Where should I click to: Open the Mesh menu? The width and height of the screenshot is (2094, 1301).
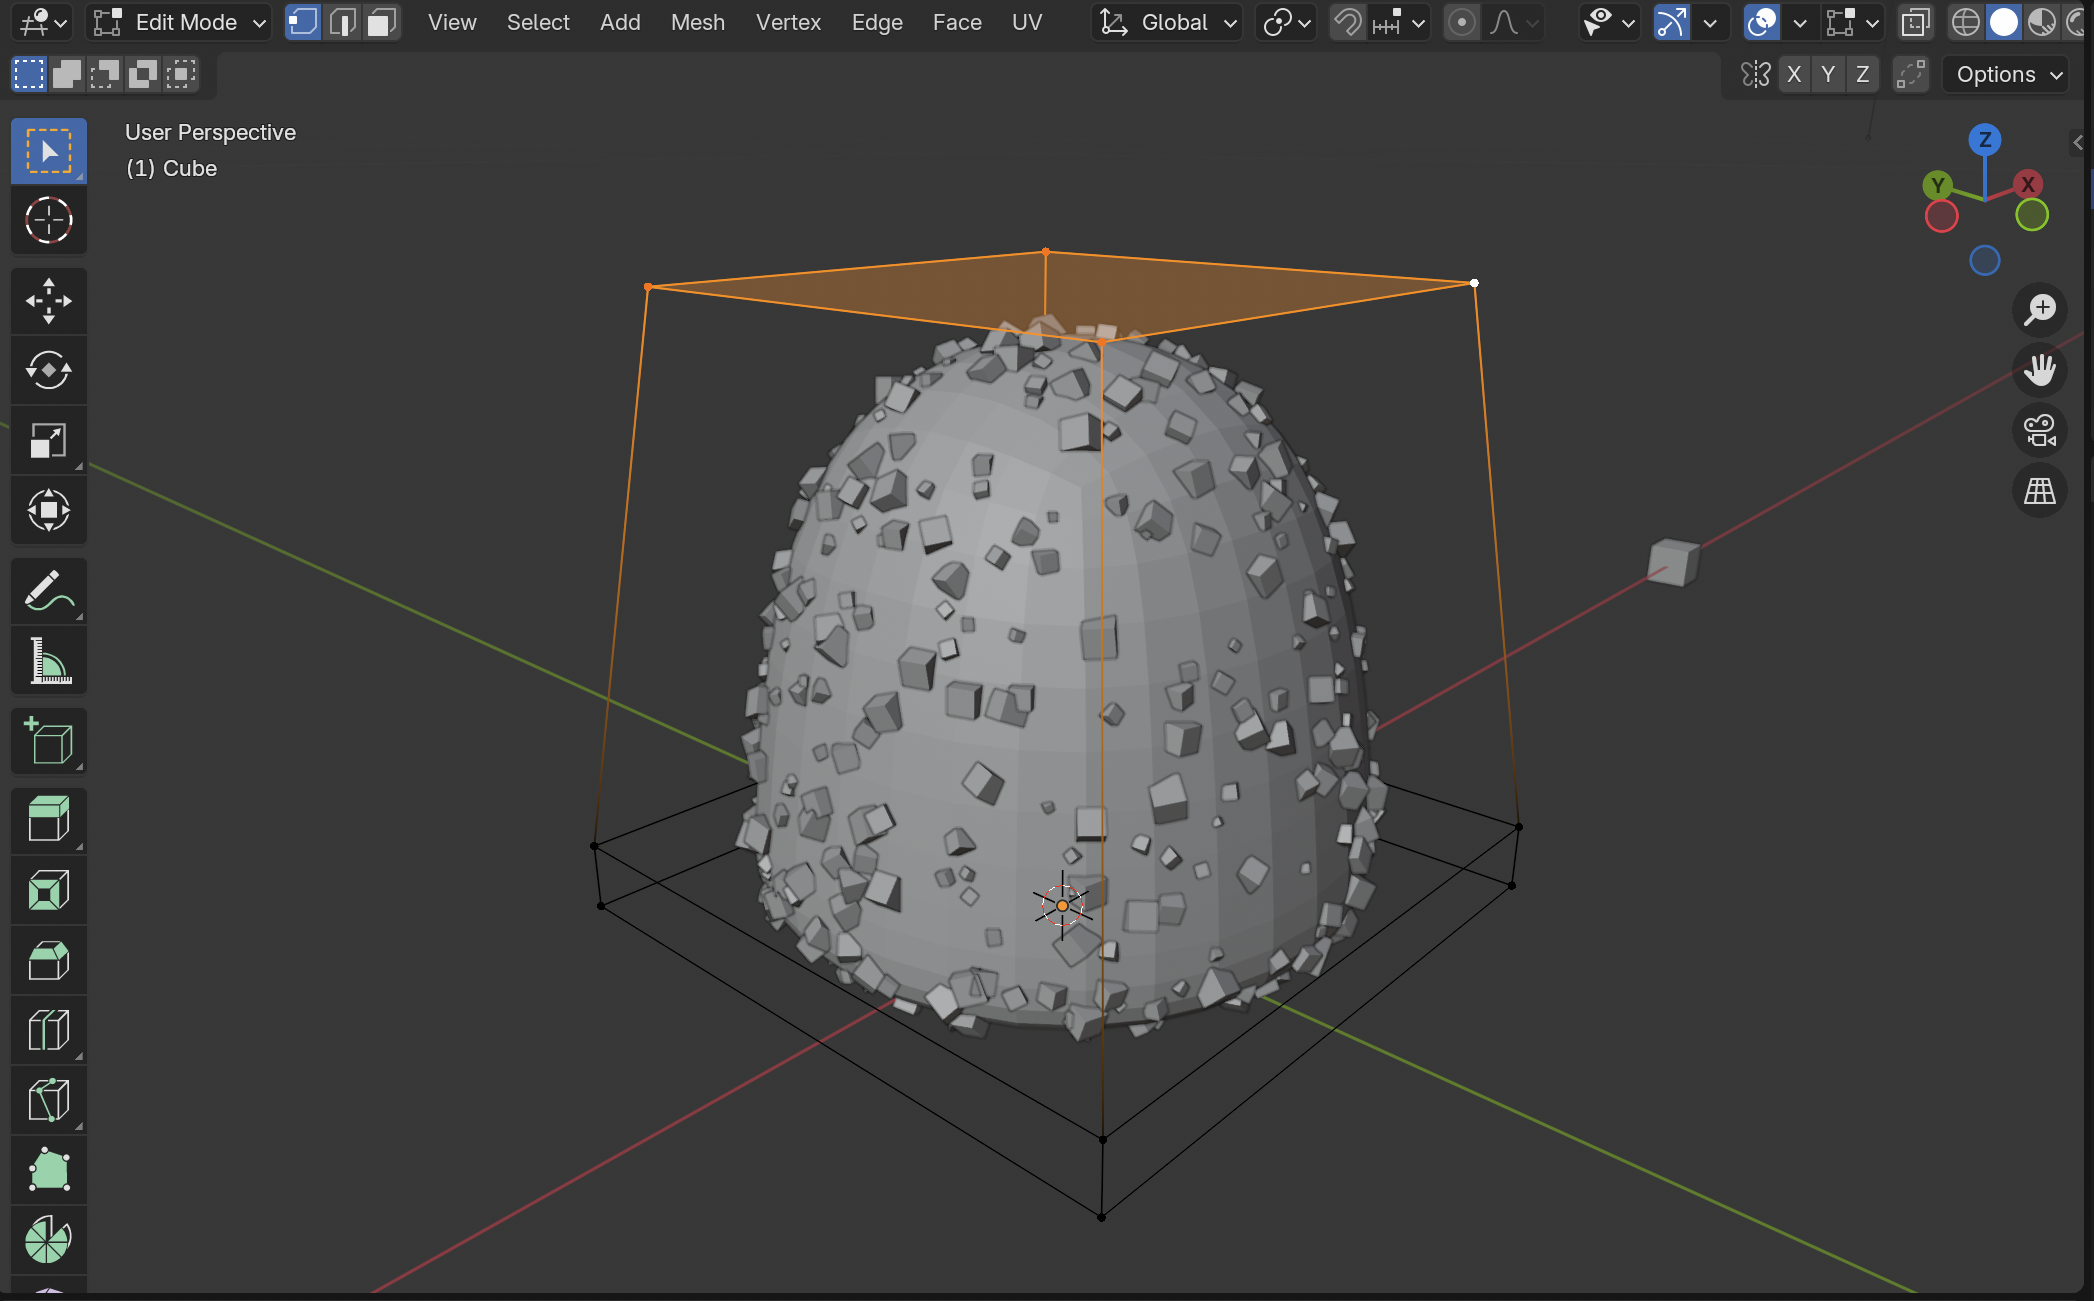pyautogui.click(x=697, y=22)
